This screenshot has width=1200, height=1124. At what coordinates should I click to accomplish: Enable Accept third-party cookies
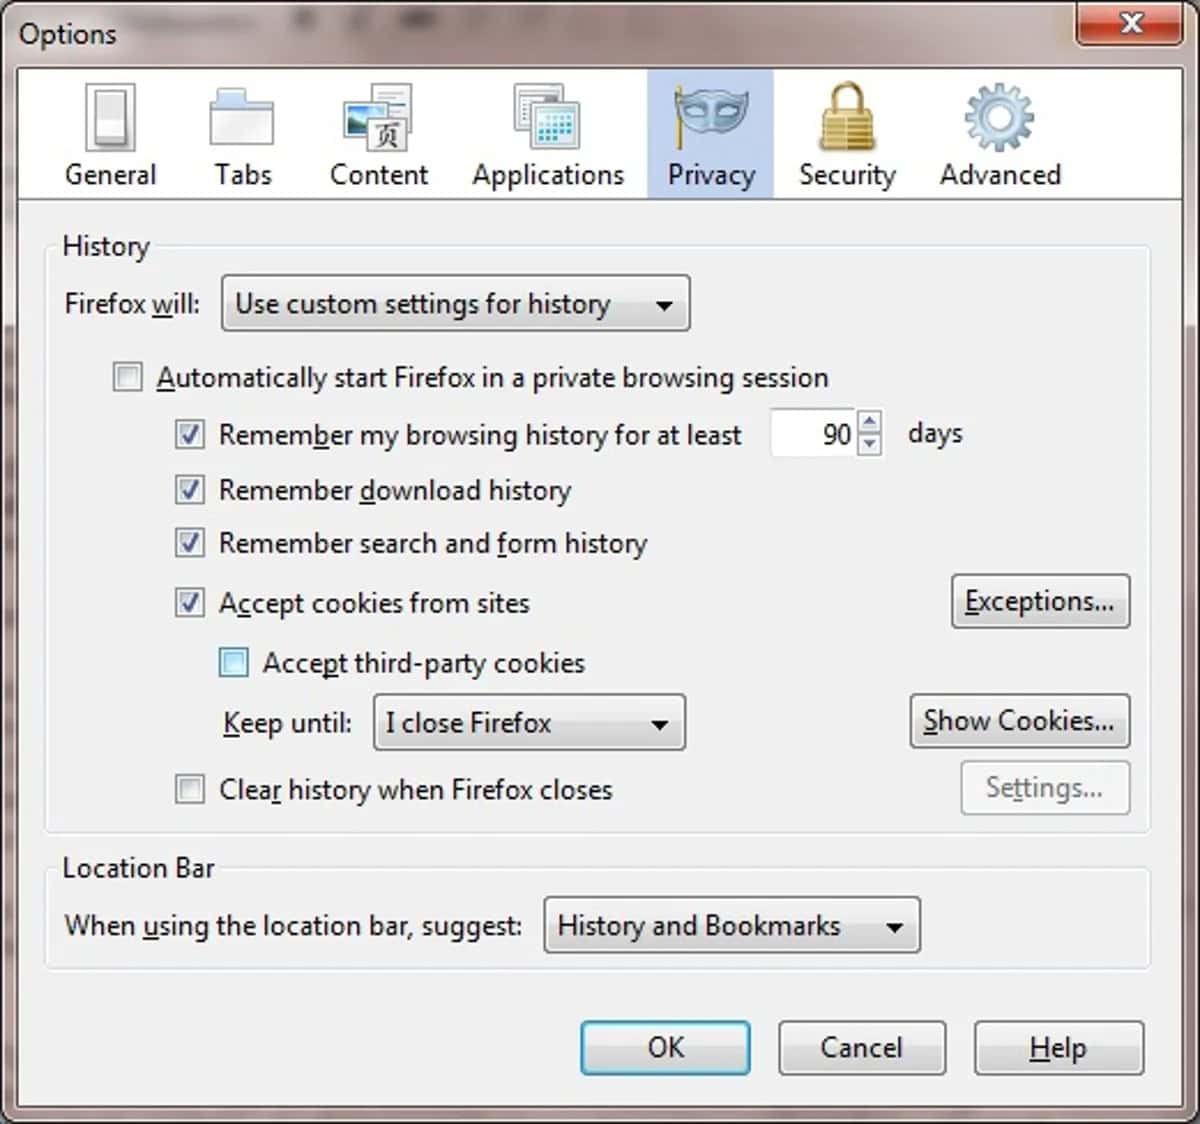coord(233,663)
